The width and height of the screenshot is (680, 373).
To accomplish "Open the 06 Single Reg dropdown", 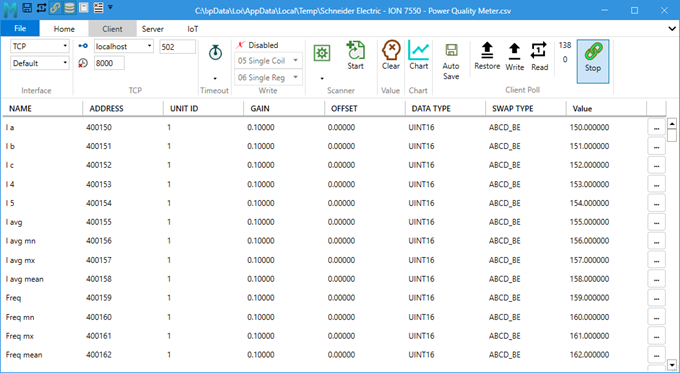I will (268, 78).
